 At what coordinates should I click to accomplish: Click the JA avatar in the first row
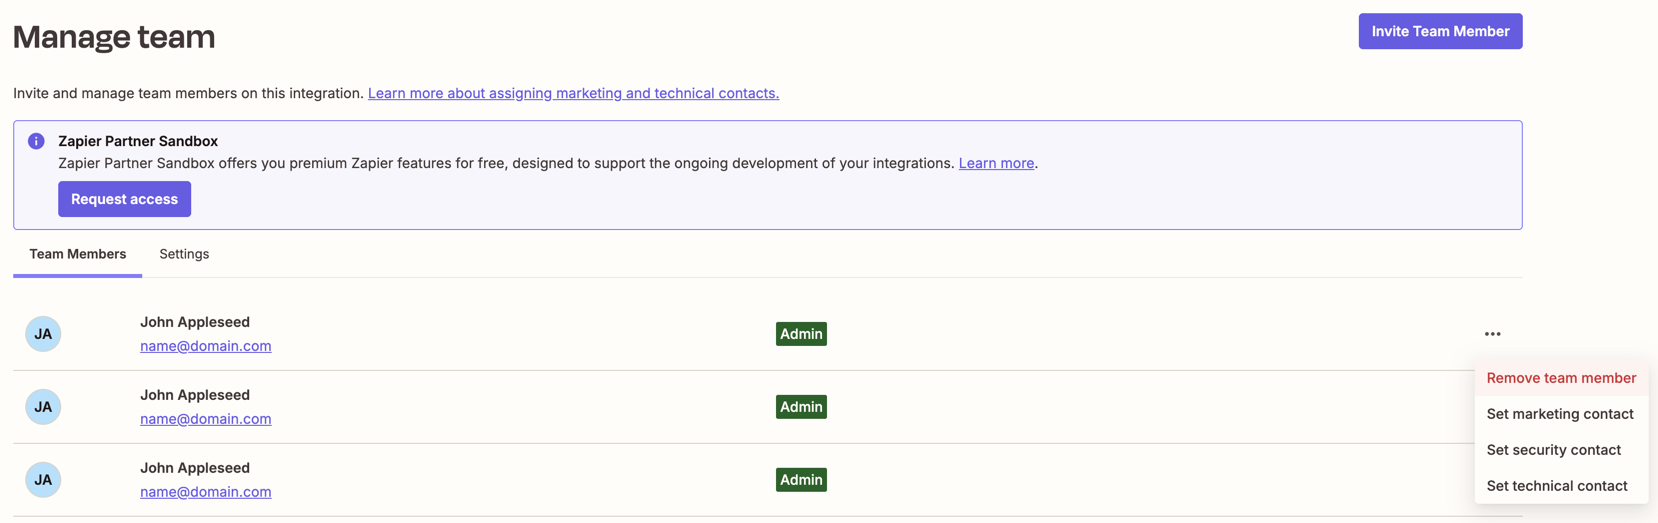click(x=43, y=334)
